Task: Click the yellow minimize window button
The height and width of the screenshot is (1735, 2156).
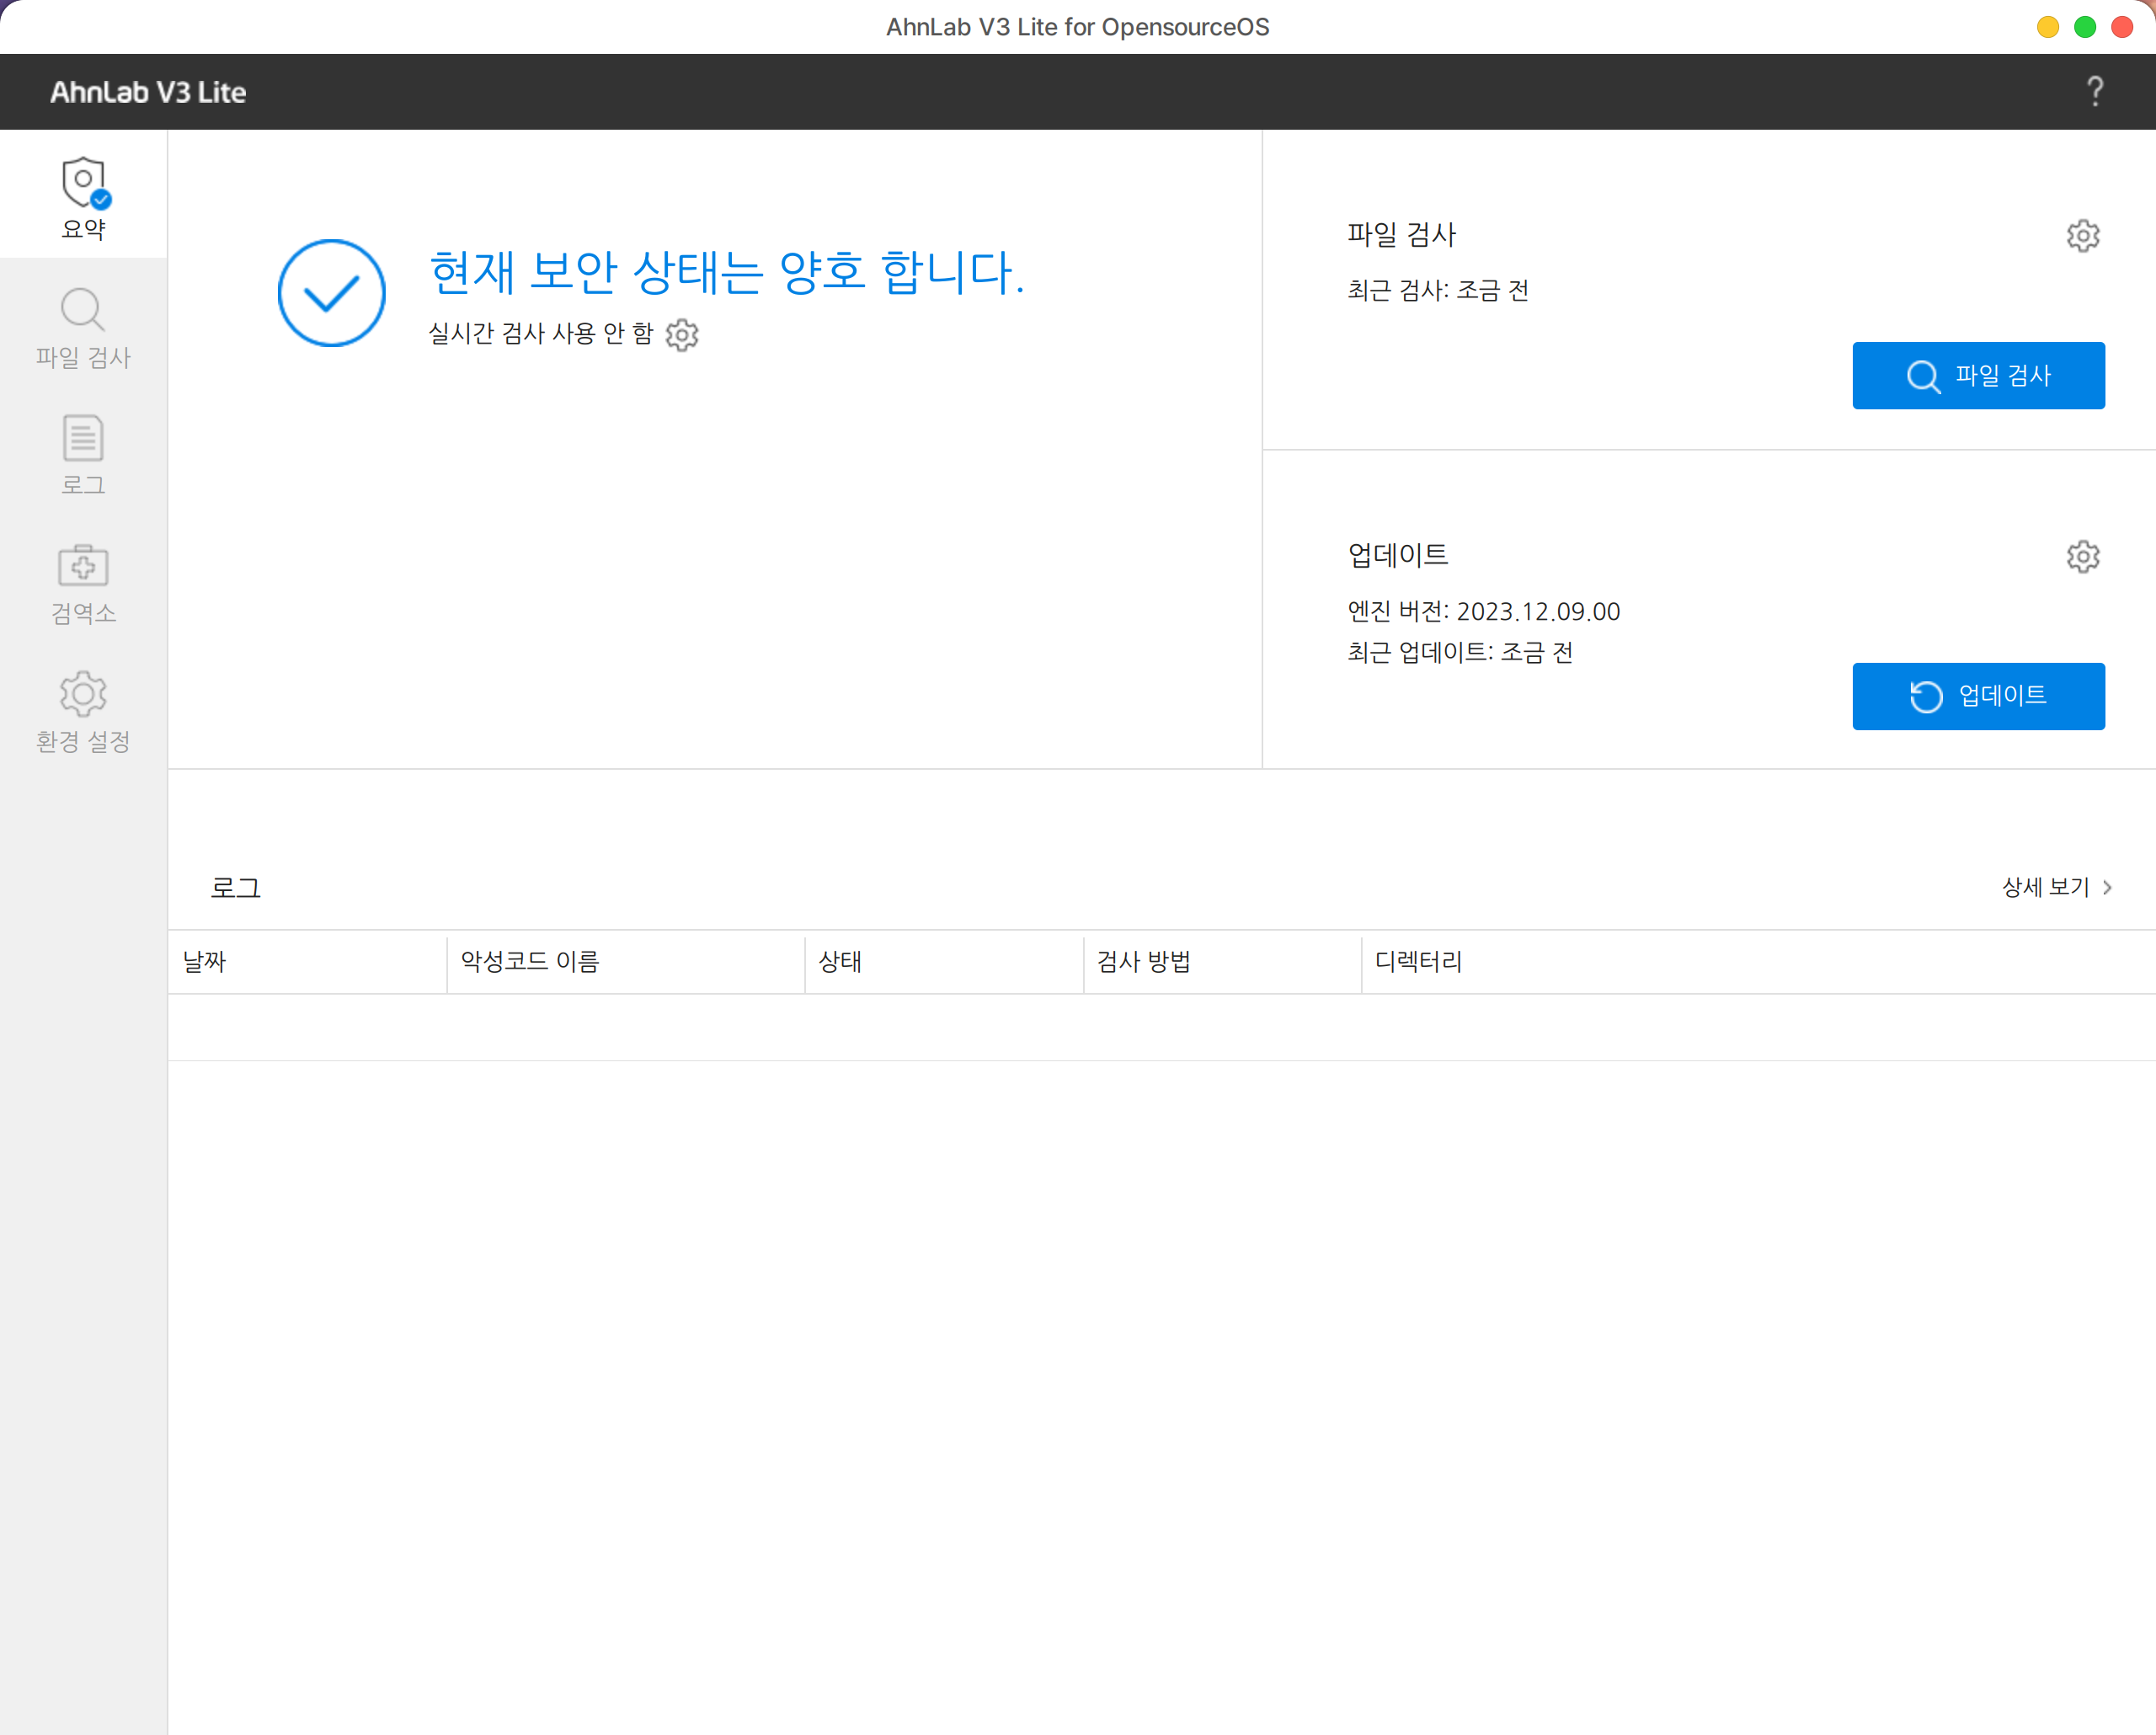Action: 2047,27
